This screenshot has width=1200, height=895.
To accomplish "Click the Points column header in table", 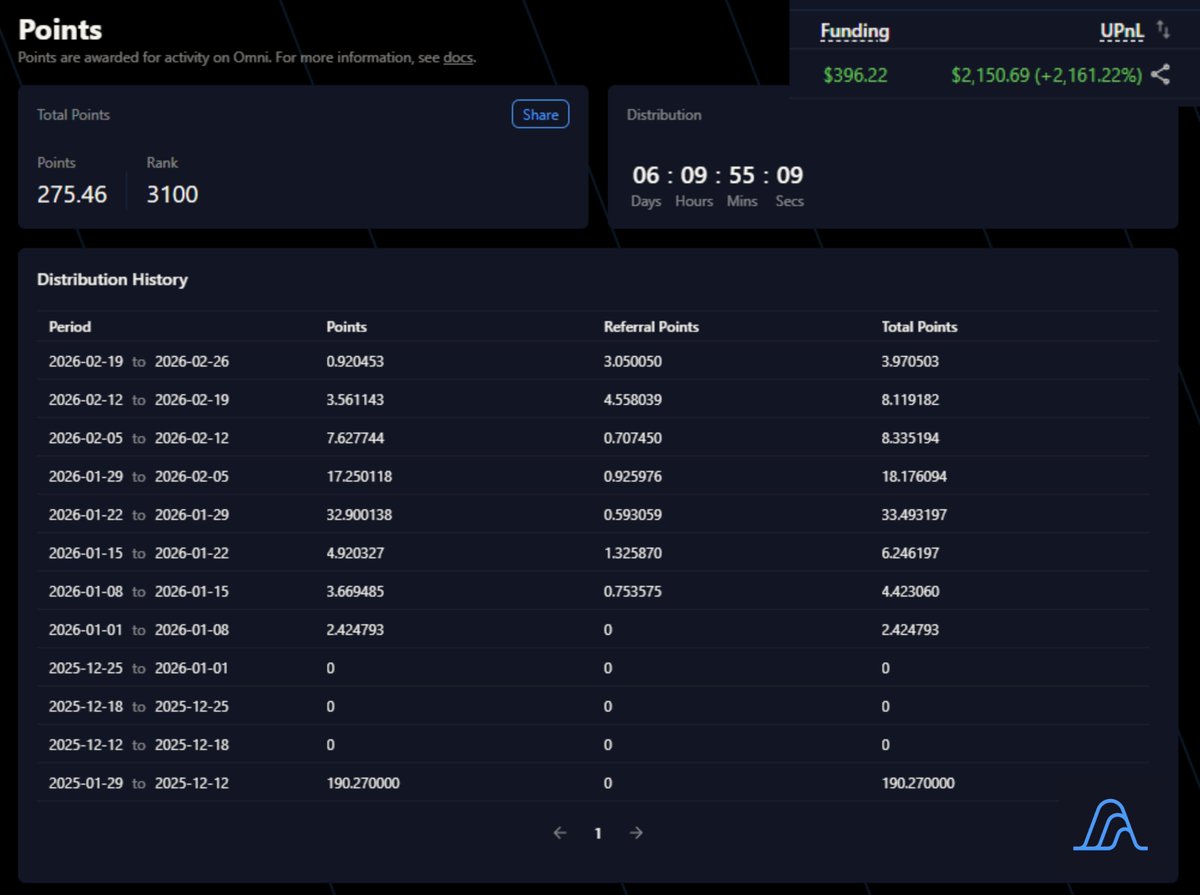I will click(346, 327).
